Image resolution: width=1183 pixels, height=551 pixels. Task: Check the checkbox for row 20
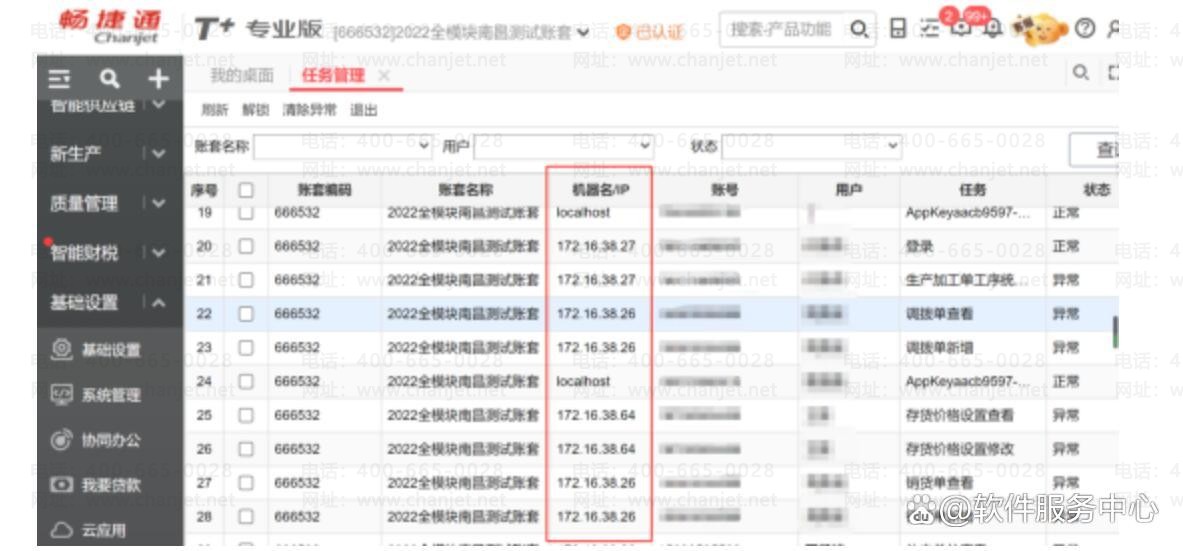(x=246, y=247)
